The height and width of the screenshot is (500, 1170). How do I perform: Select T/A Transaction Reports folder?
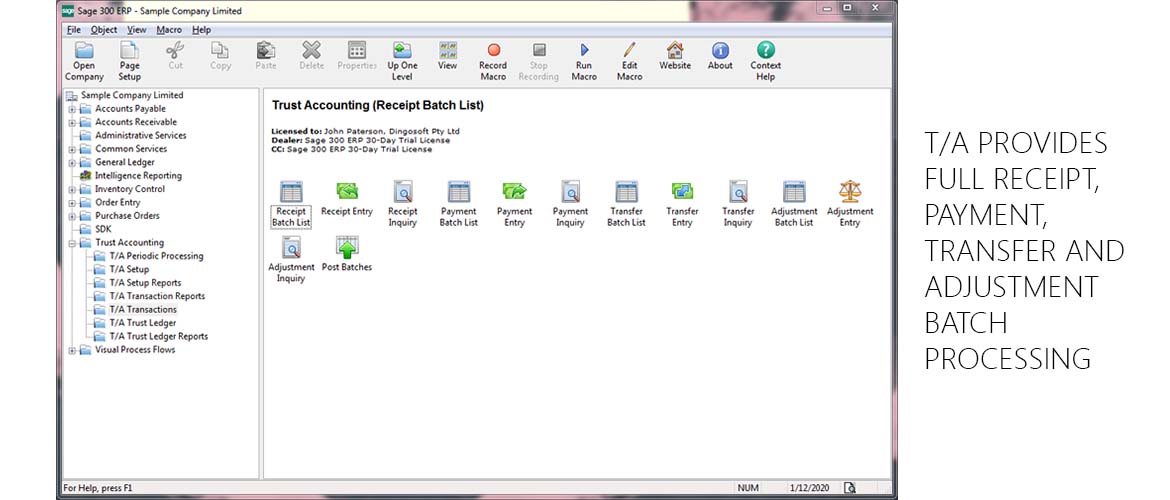[157, 296]
